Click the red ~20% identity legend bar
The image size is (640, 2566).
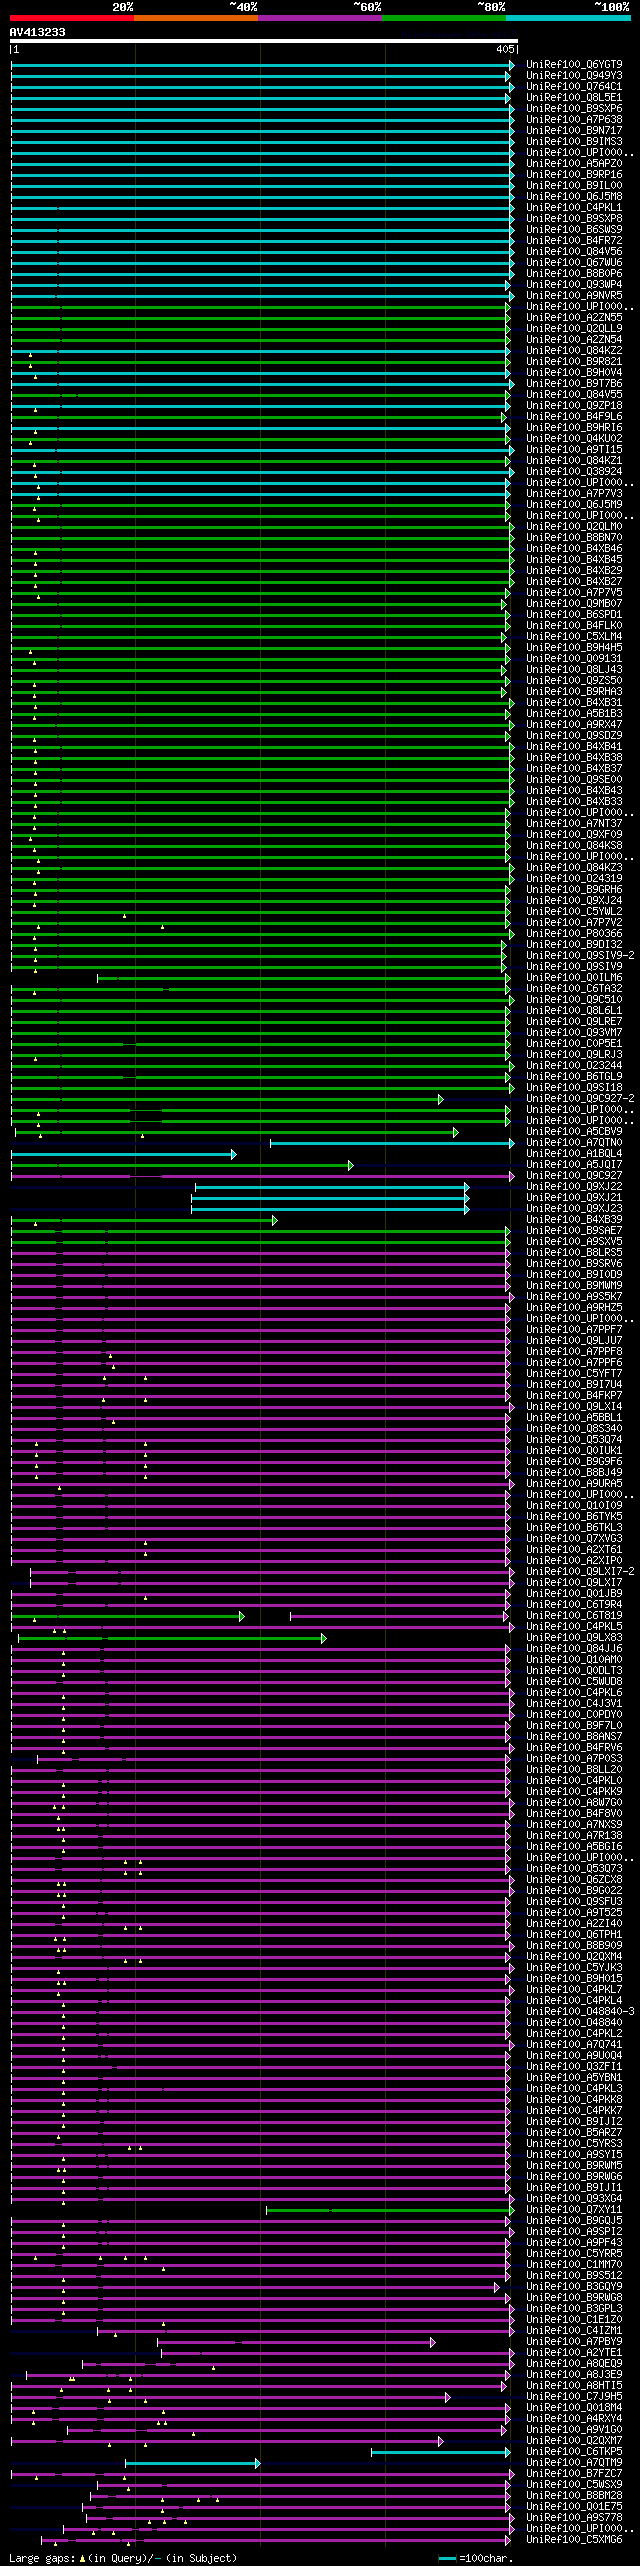click(72, 18)
